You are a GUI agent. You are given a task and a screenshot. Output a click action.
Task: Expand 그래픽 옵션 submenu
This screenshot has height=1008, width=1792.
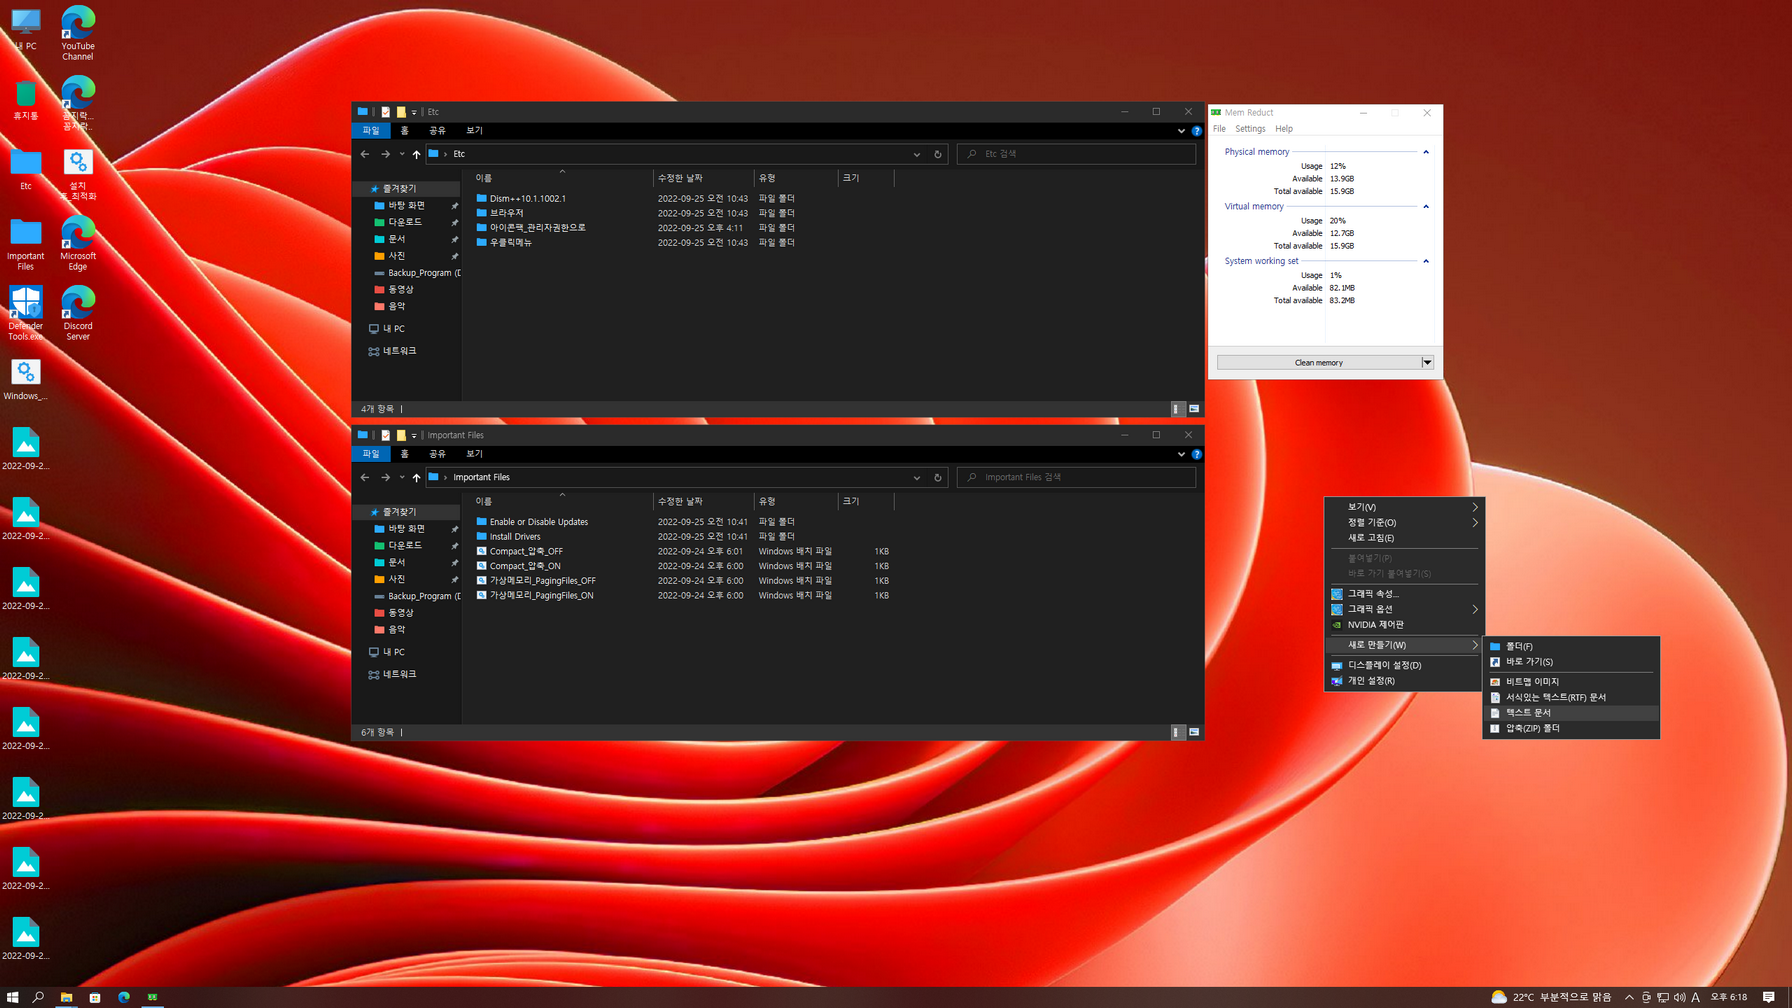(x=1404, y=609)
